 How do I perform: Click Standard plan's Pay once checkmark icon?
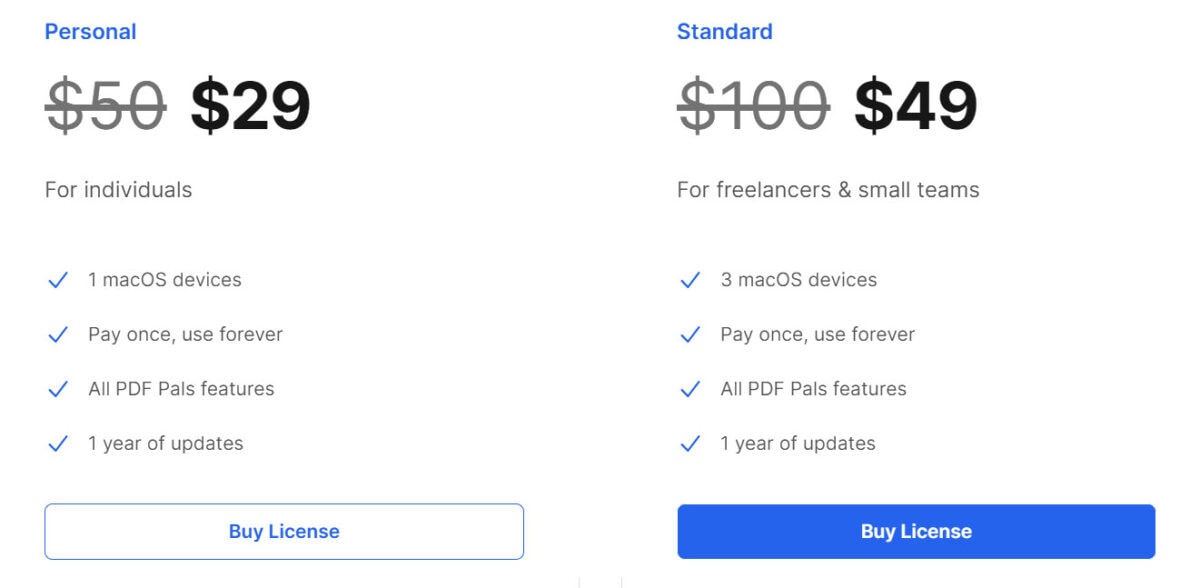(x=690, y=335)
